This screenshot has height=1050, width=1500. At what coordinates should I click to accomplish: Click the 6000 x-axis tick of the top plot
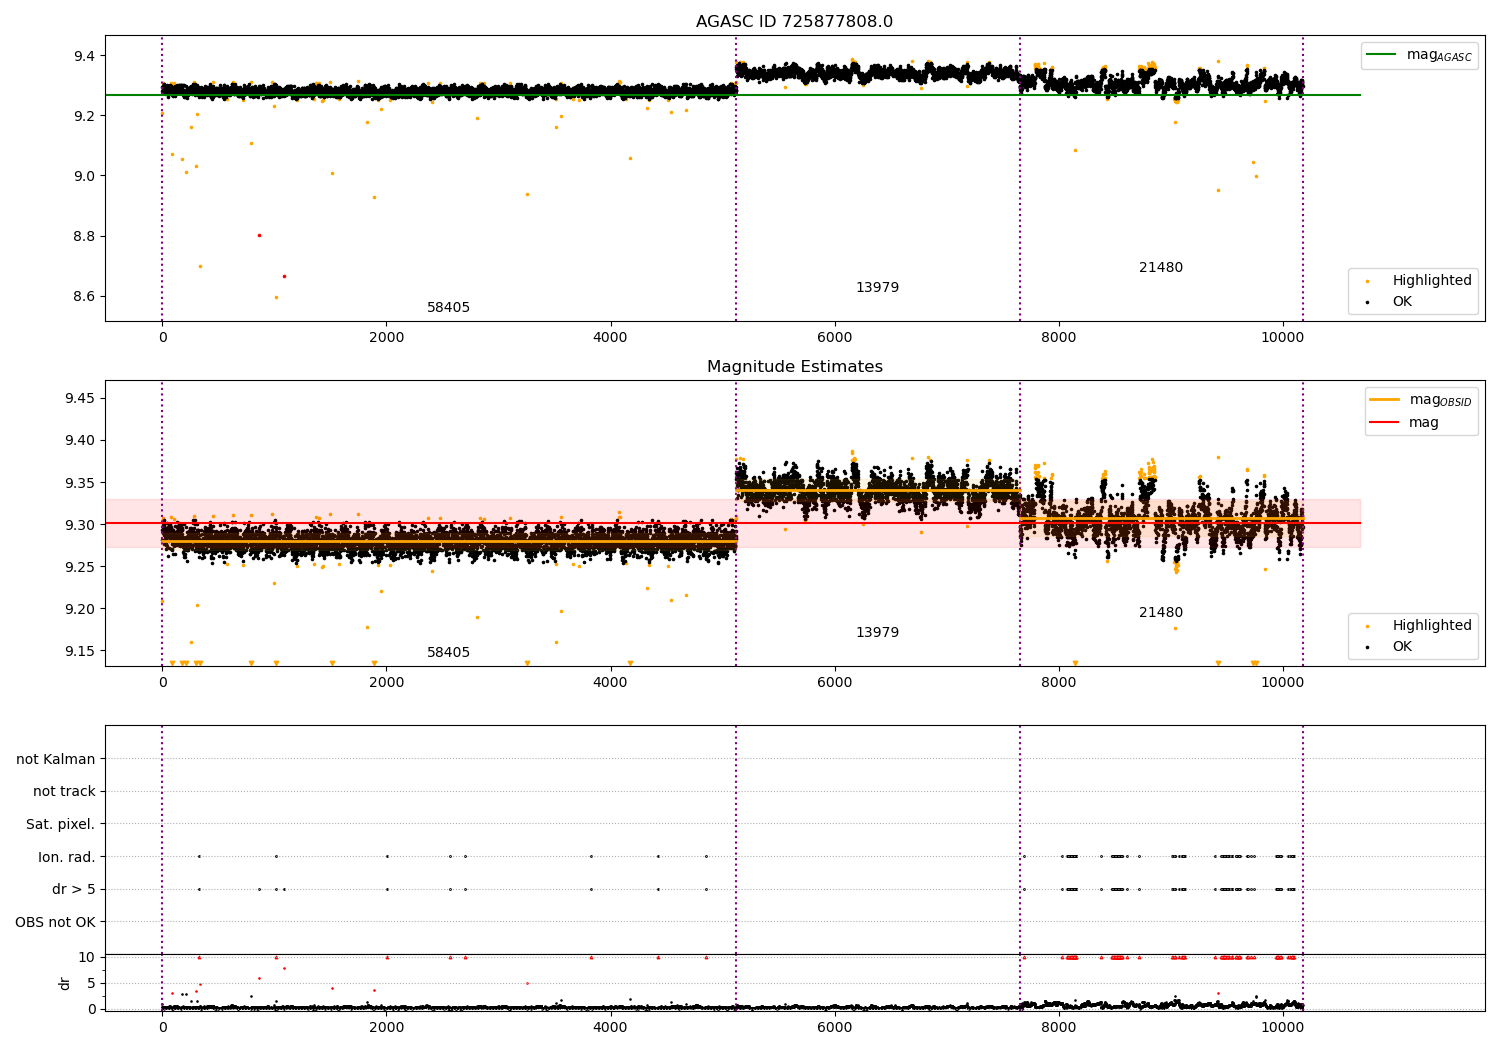point(834,338)
